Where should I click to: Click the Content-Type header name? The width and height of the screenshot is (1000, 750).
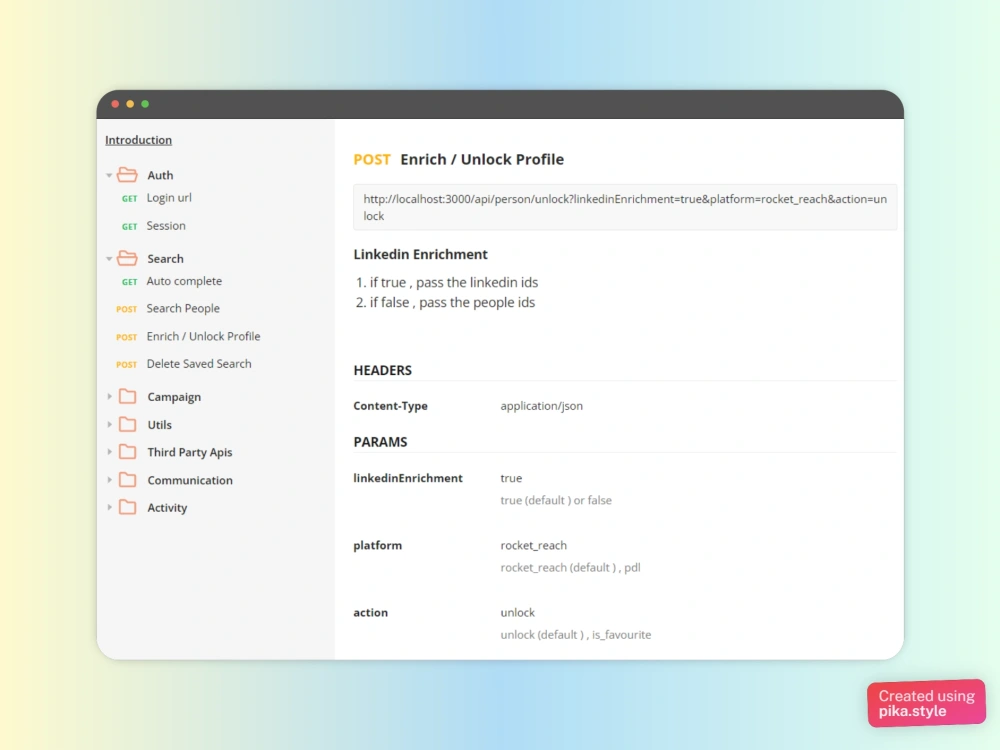coord(390,406)
